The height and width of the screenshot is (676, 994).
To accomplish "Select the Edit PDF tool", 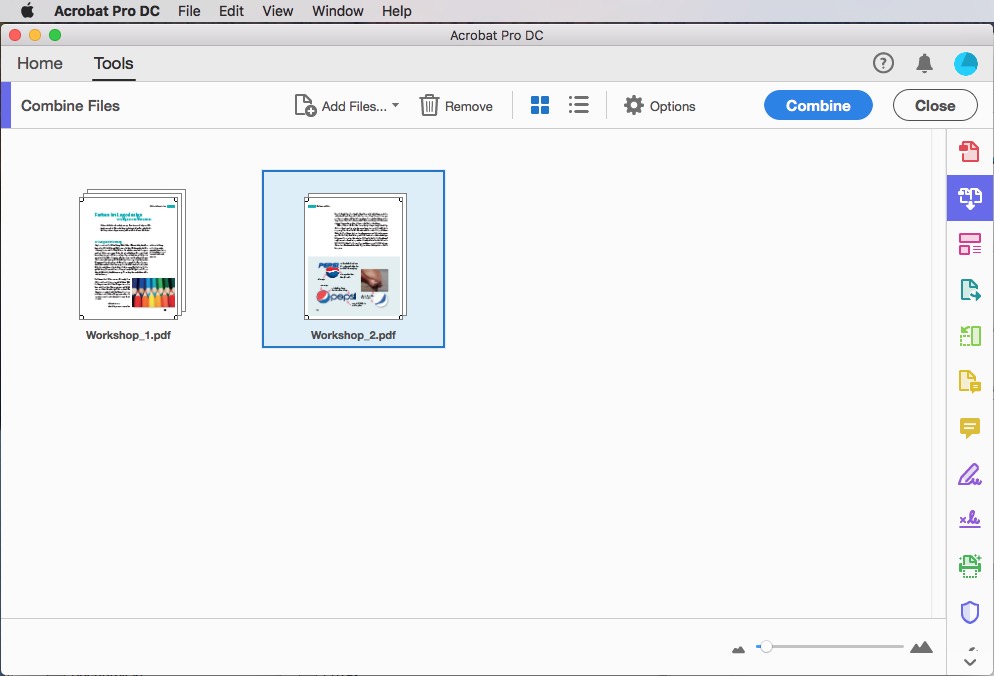I will [968, 335].
